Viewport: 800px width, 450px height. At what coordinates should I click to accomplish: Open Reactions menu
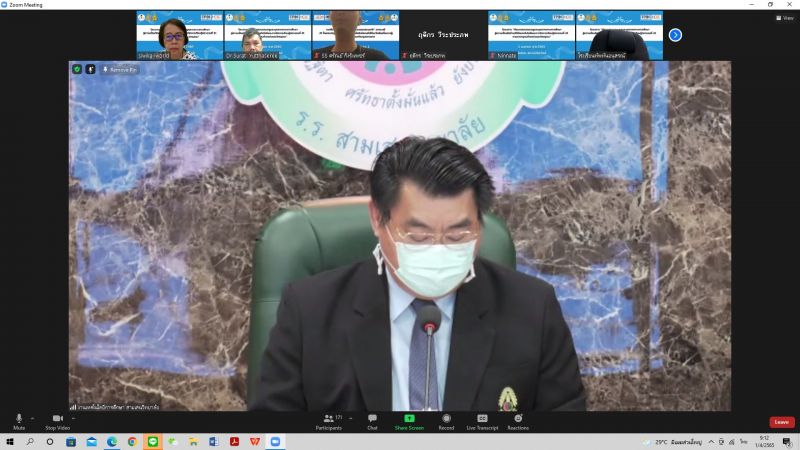518,421
